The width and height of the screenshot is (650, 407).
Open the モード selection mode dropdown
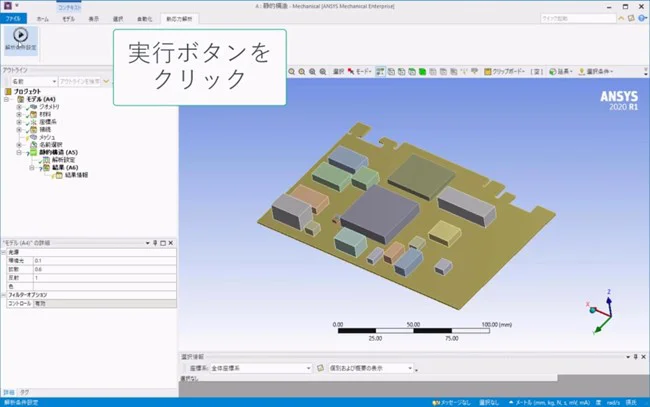tap(359, 72)
